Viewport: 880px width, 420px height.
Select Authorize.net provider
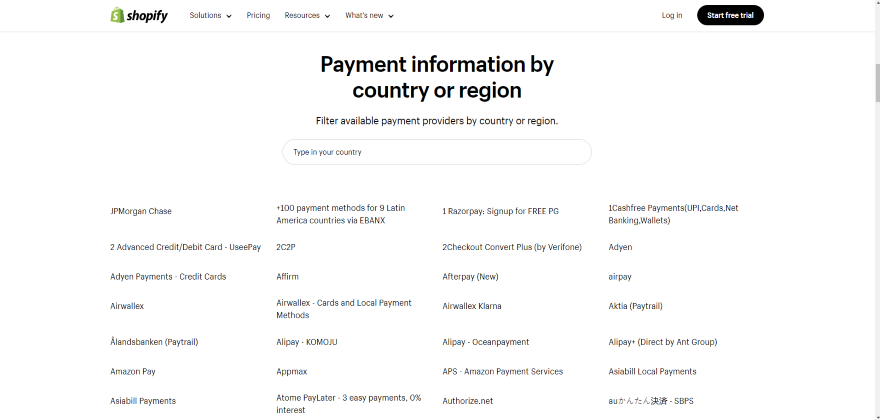tap(468, 401)
